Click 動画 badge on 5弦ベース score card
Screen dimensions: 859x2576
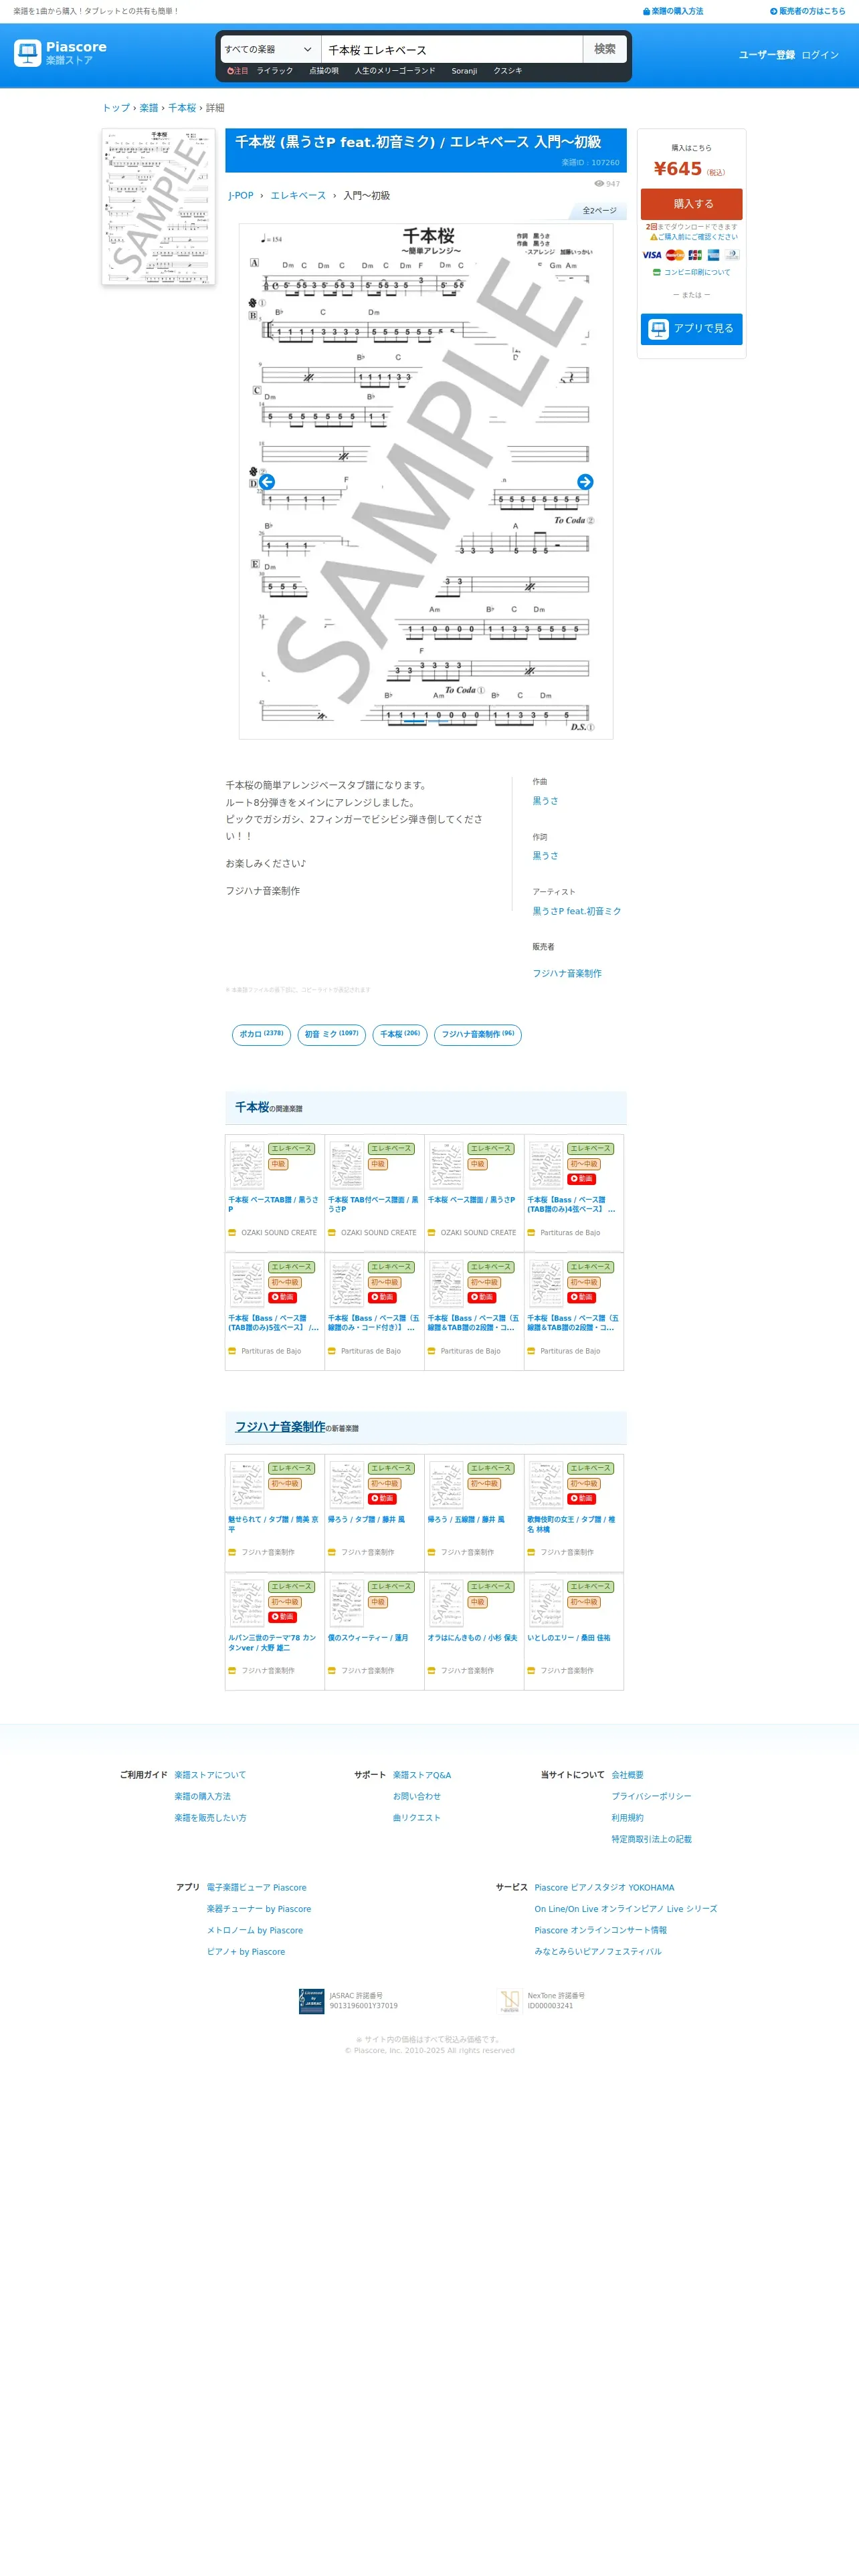pyautogui.click(x=283, y=1297)
